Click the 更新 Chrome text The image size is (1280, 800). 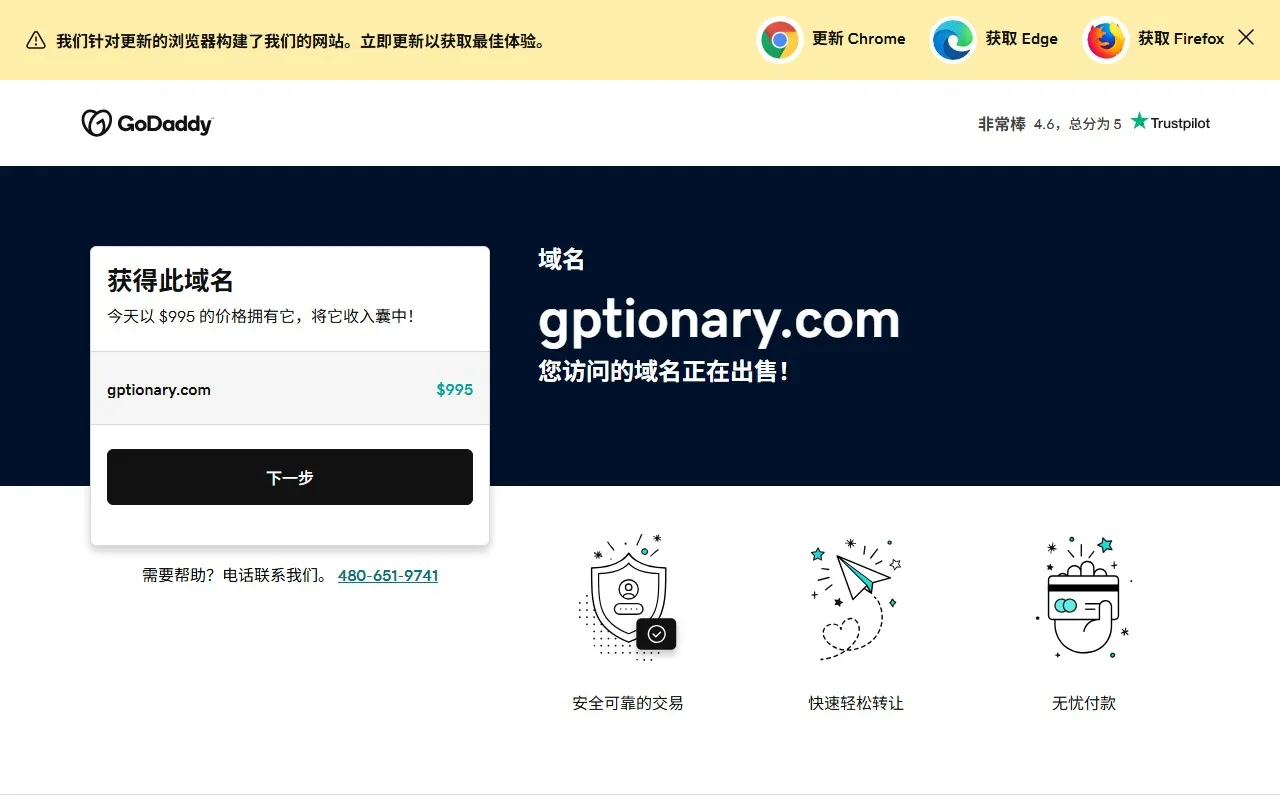[x=860, y=39]
